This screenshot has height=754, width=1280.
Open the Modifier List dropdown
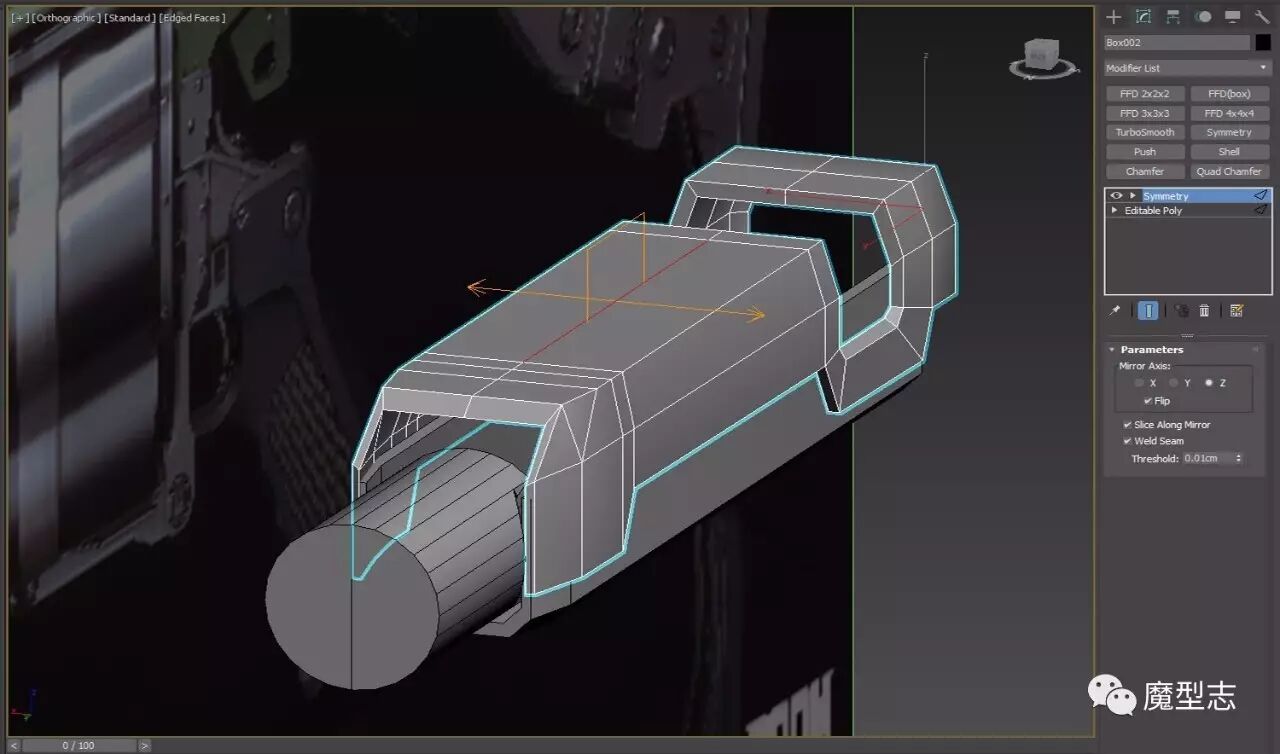[x=1187, y=68]
